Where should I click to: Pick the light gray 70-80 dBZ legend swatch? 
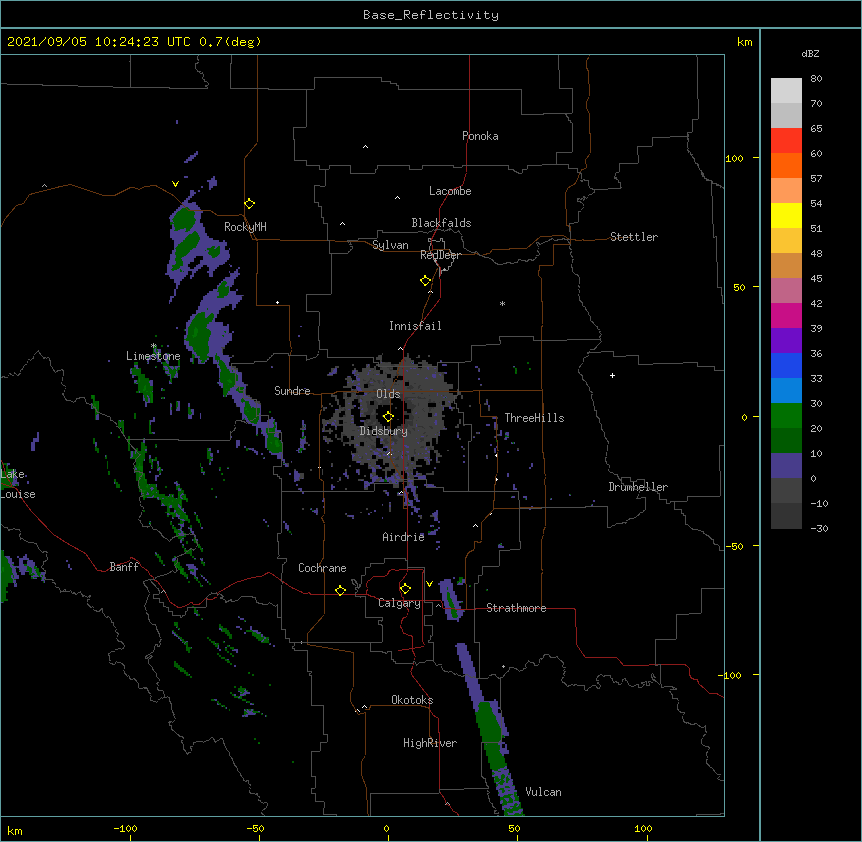click(786, 91)
